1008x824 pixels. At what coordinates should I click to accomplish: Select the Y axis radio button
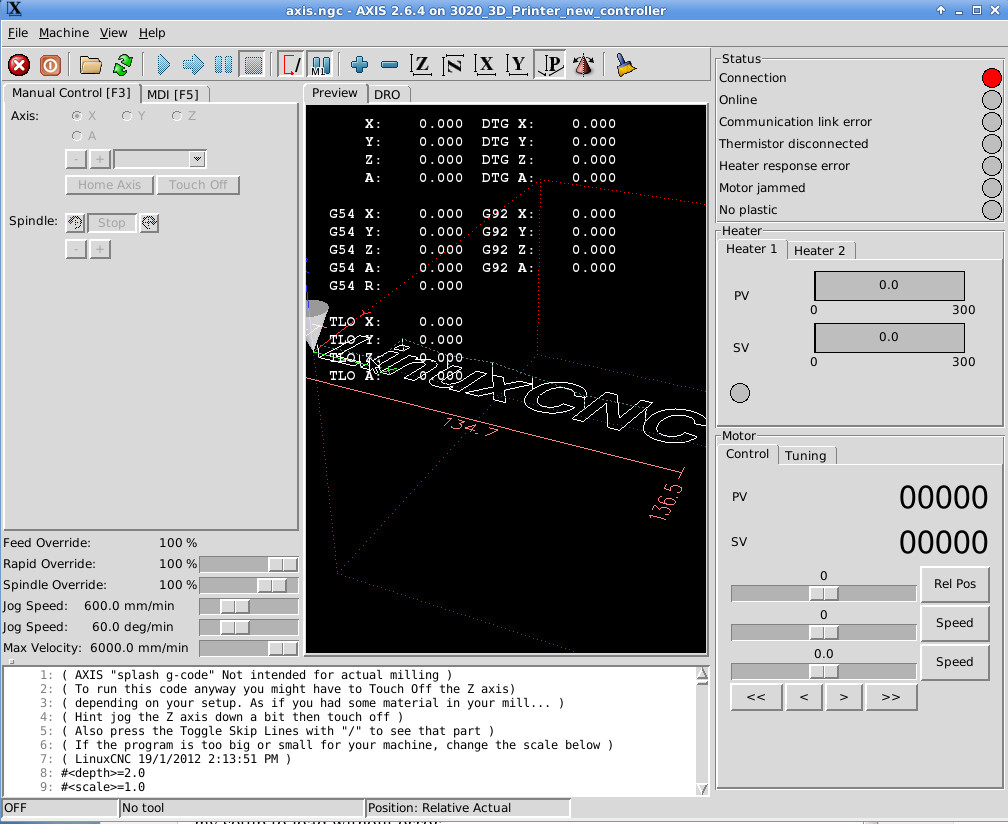[127, 116]
